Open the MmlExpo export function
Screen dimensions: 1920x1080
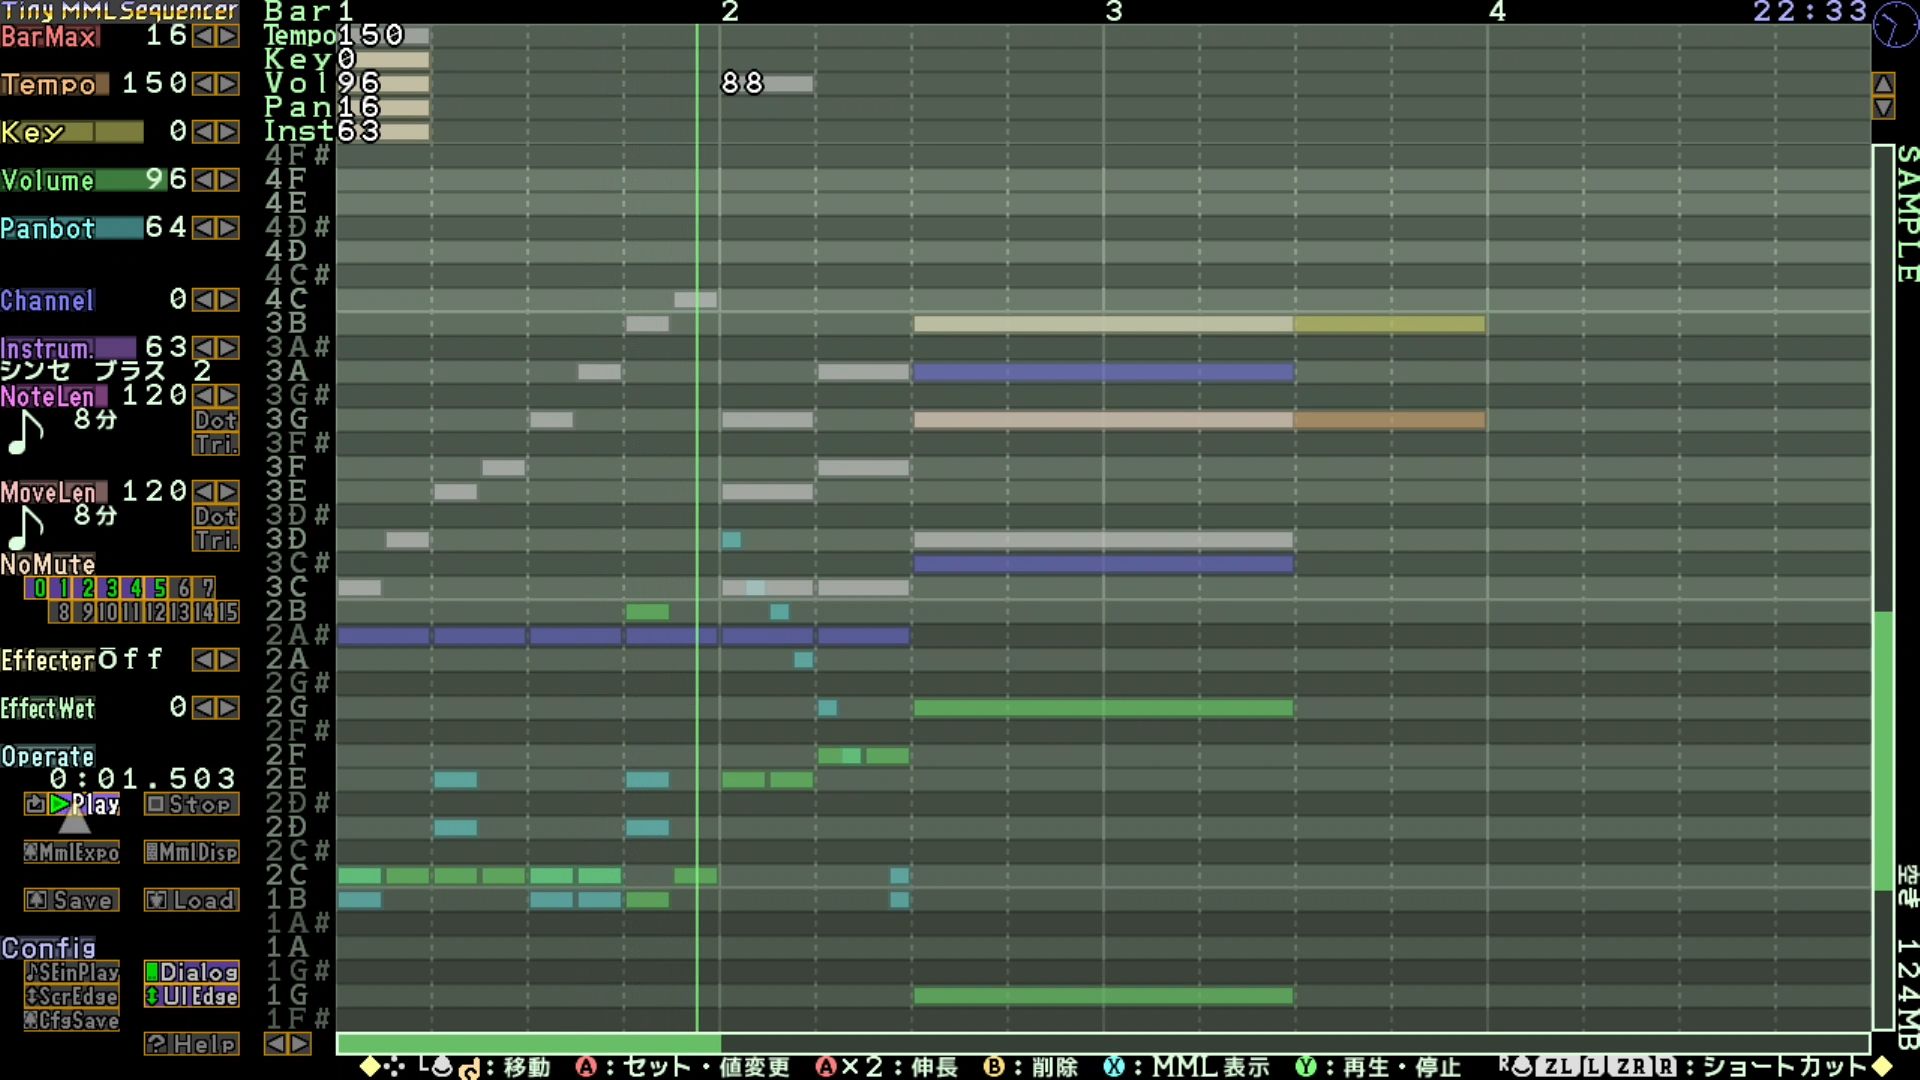72,852
